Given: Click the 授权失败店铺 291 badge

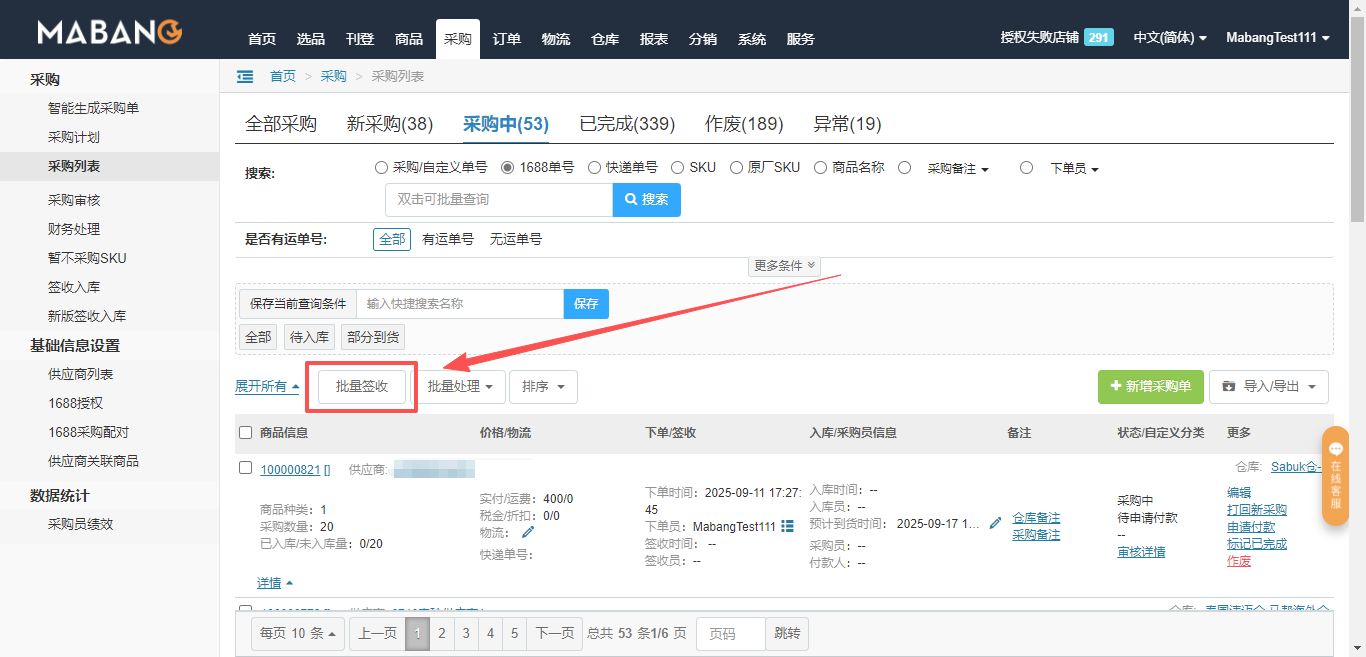Looking at the screenshot, I should [1098, 37].
